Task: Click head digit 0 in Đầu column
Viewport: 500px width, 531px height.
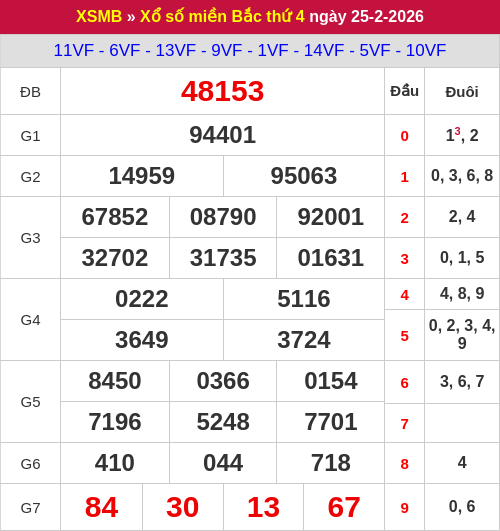Action: tap(404, 136)
